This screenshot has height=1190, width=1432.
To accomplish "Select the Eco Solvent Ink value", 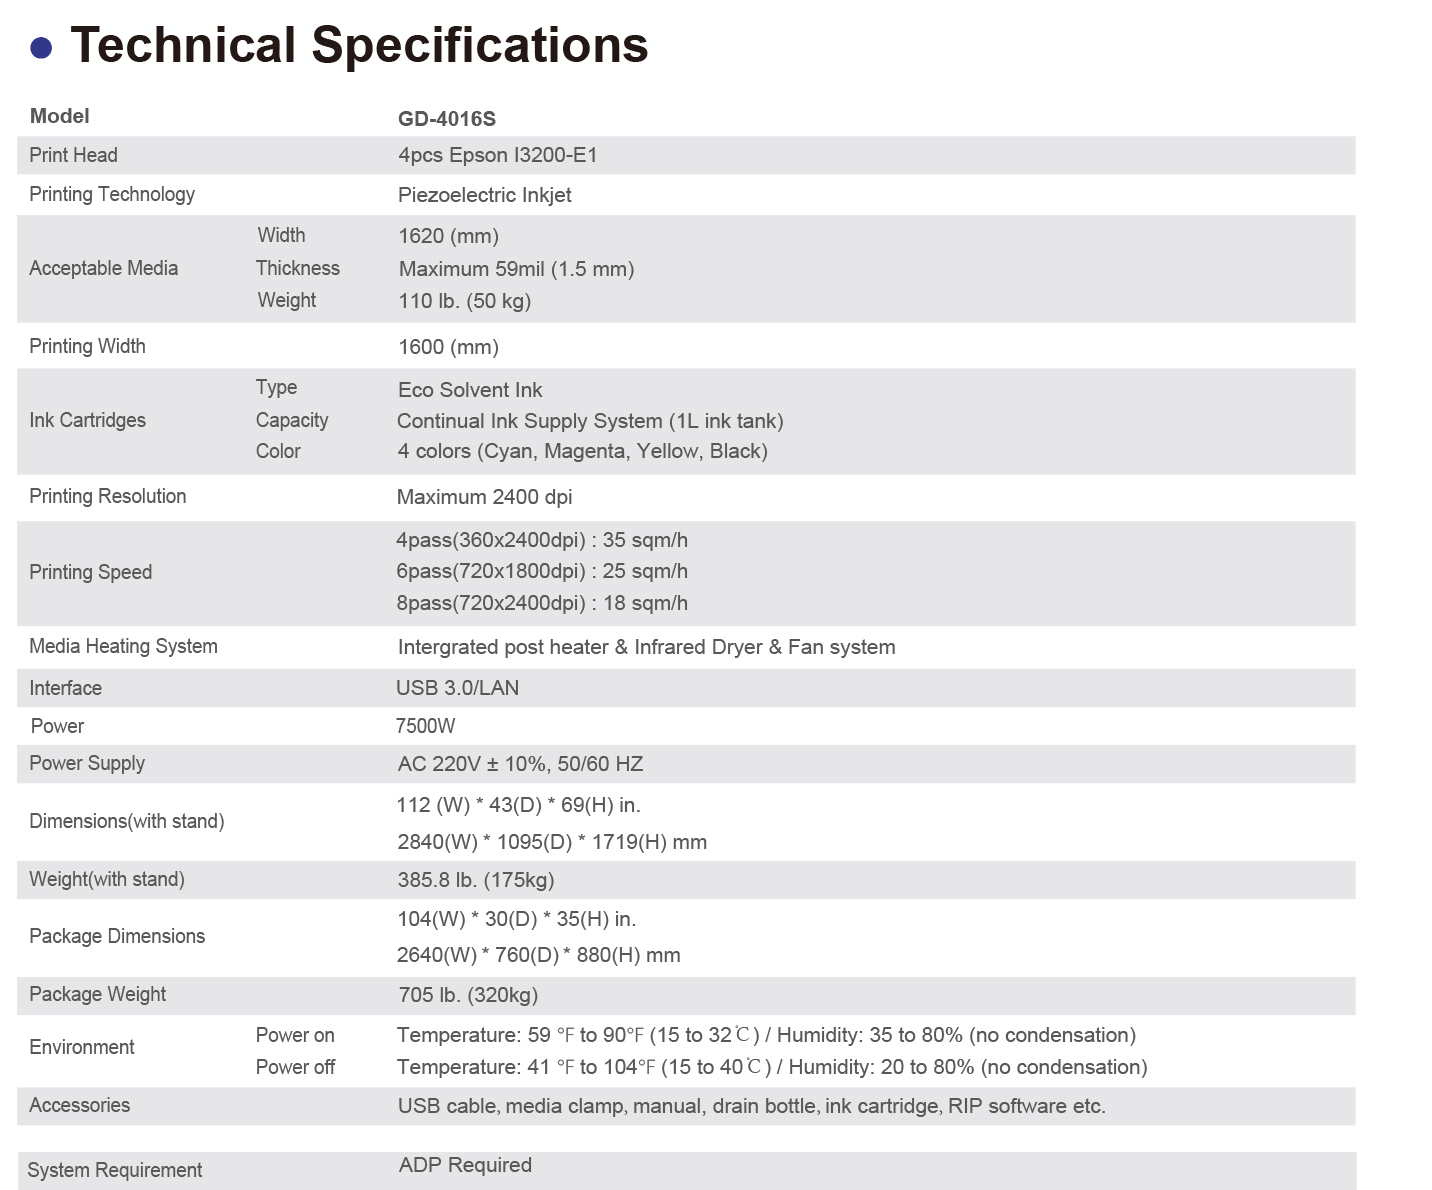I will coord(469,390).
